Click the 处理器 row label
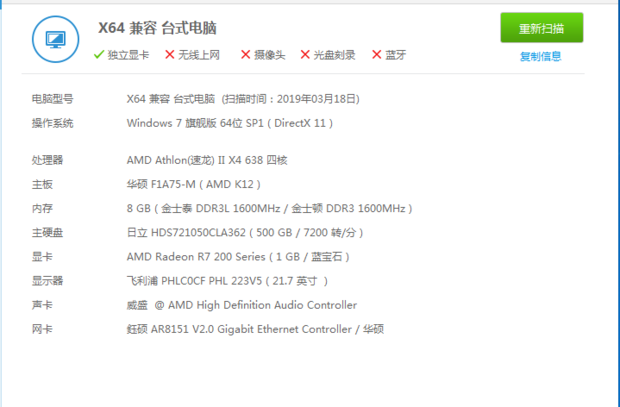Image resolution: width=620 pixels, height=407 pixels. tap(47, 160)
